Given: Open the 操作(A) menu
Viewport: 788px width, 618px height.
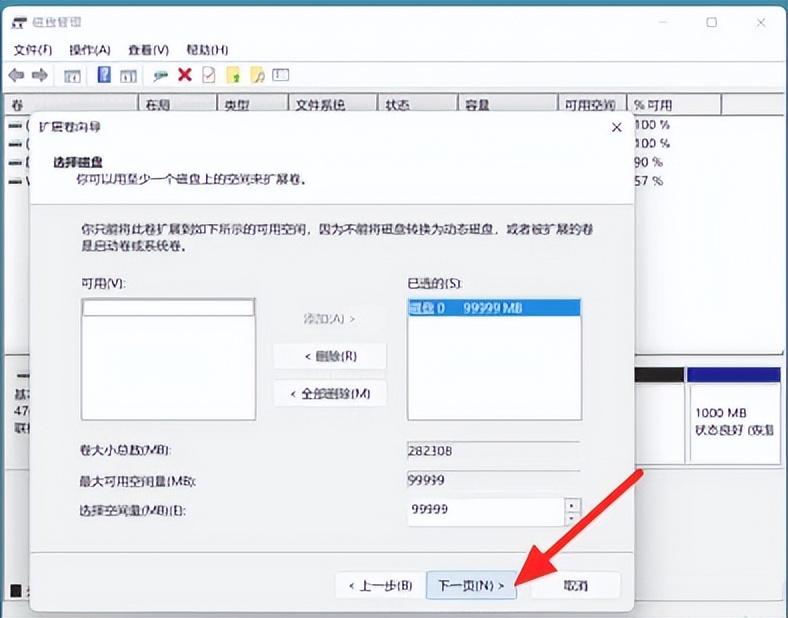Looking at the screenshot, I should coord(90,49).
